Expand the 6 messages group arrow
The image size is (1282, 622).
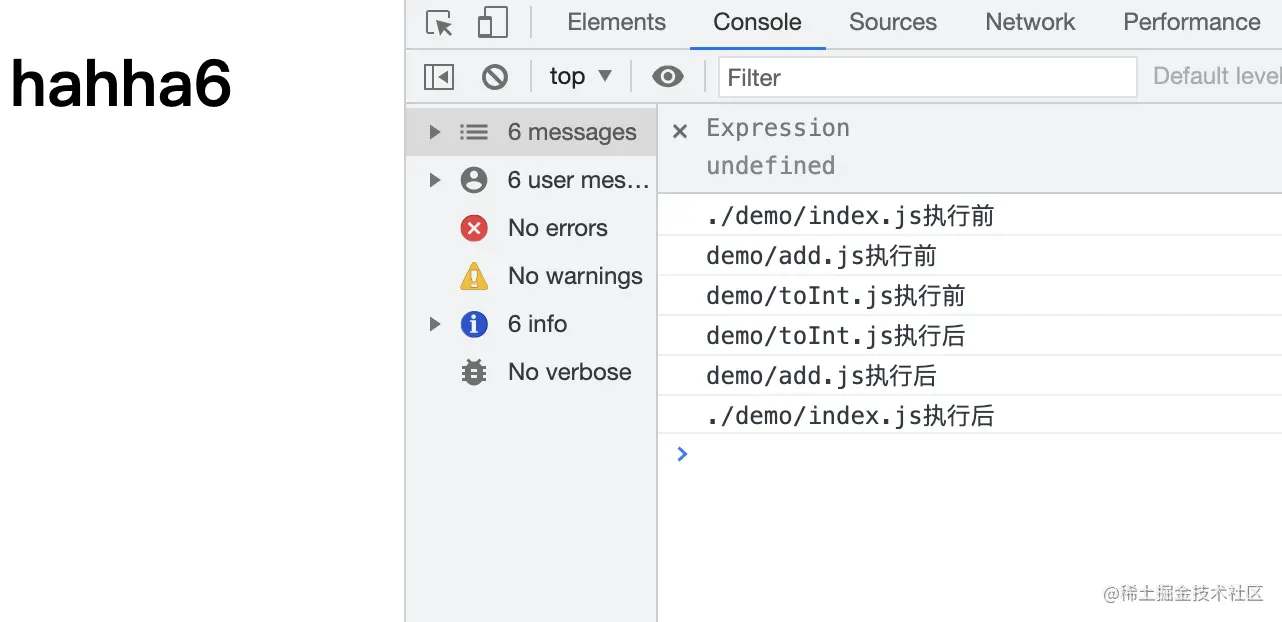click(x=434, y=132)
